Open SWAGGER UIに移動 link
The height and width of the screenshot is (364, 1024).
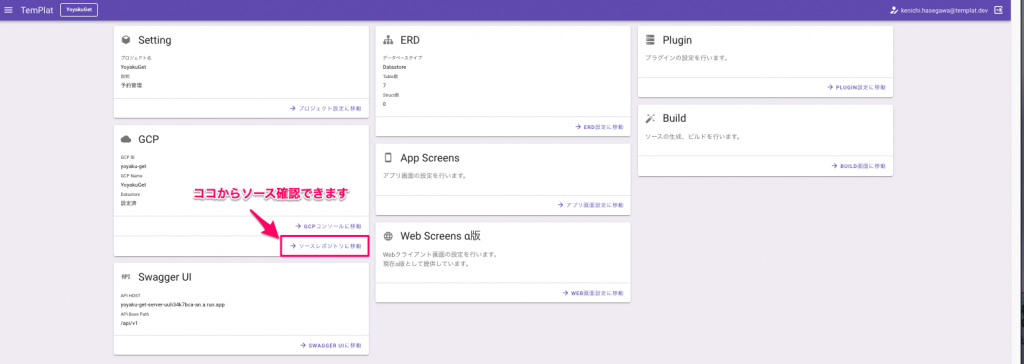point(330,345)
